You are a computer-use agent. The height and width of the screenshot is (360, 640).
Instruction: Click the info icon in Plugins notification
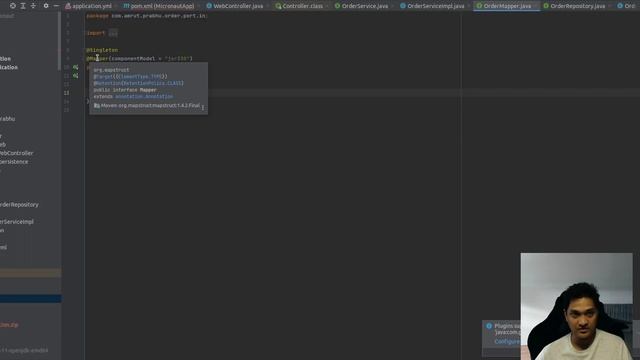tap(489, 326)
